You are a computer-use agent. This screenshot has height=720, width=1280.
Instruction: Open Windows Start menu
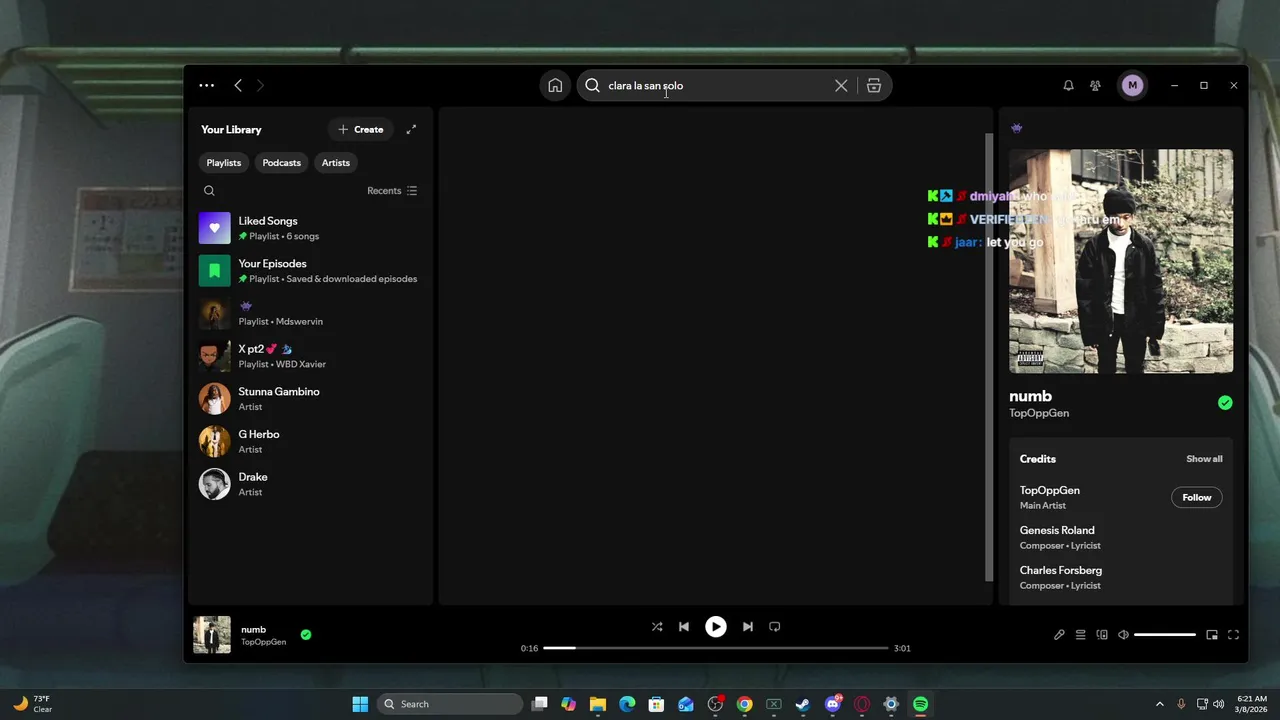coord(360,704)
